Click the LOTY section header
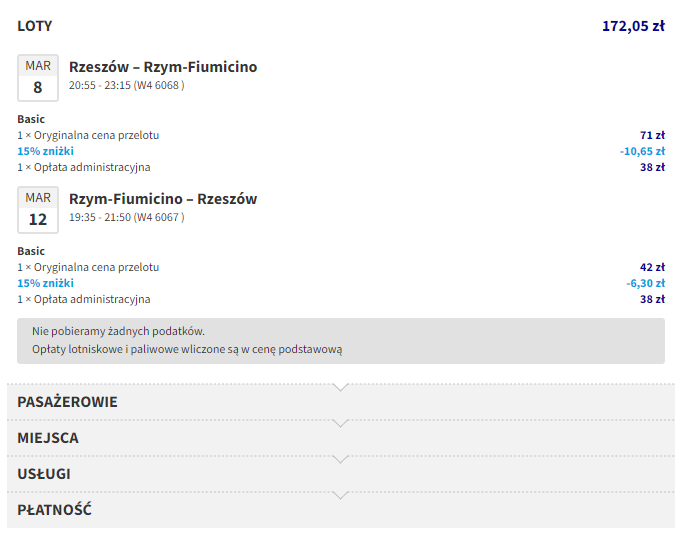The image size is (680, 540). (35, 26)
